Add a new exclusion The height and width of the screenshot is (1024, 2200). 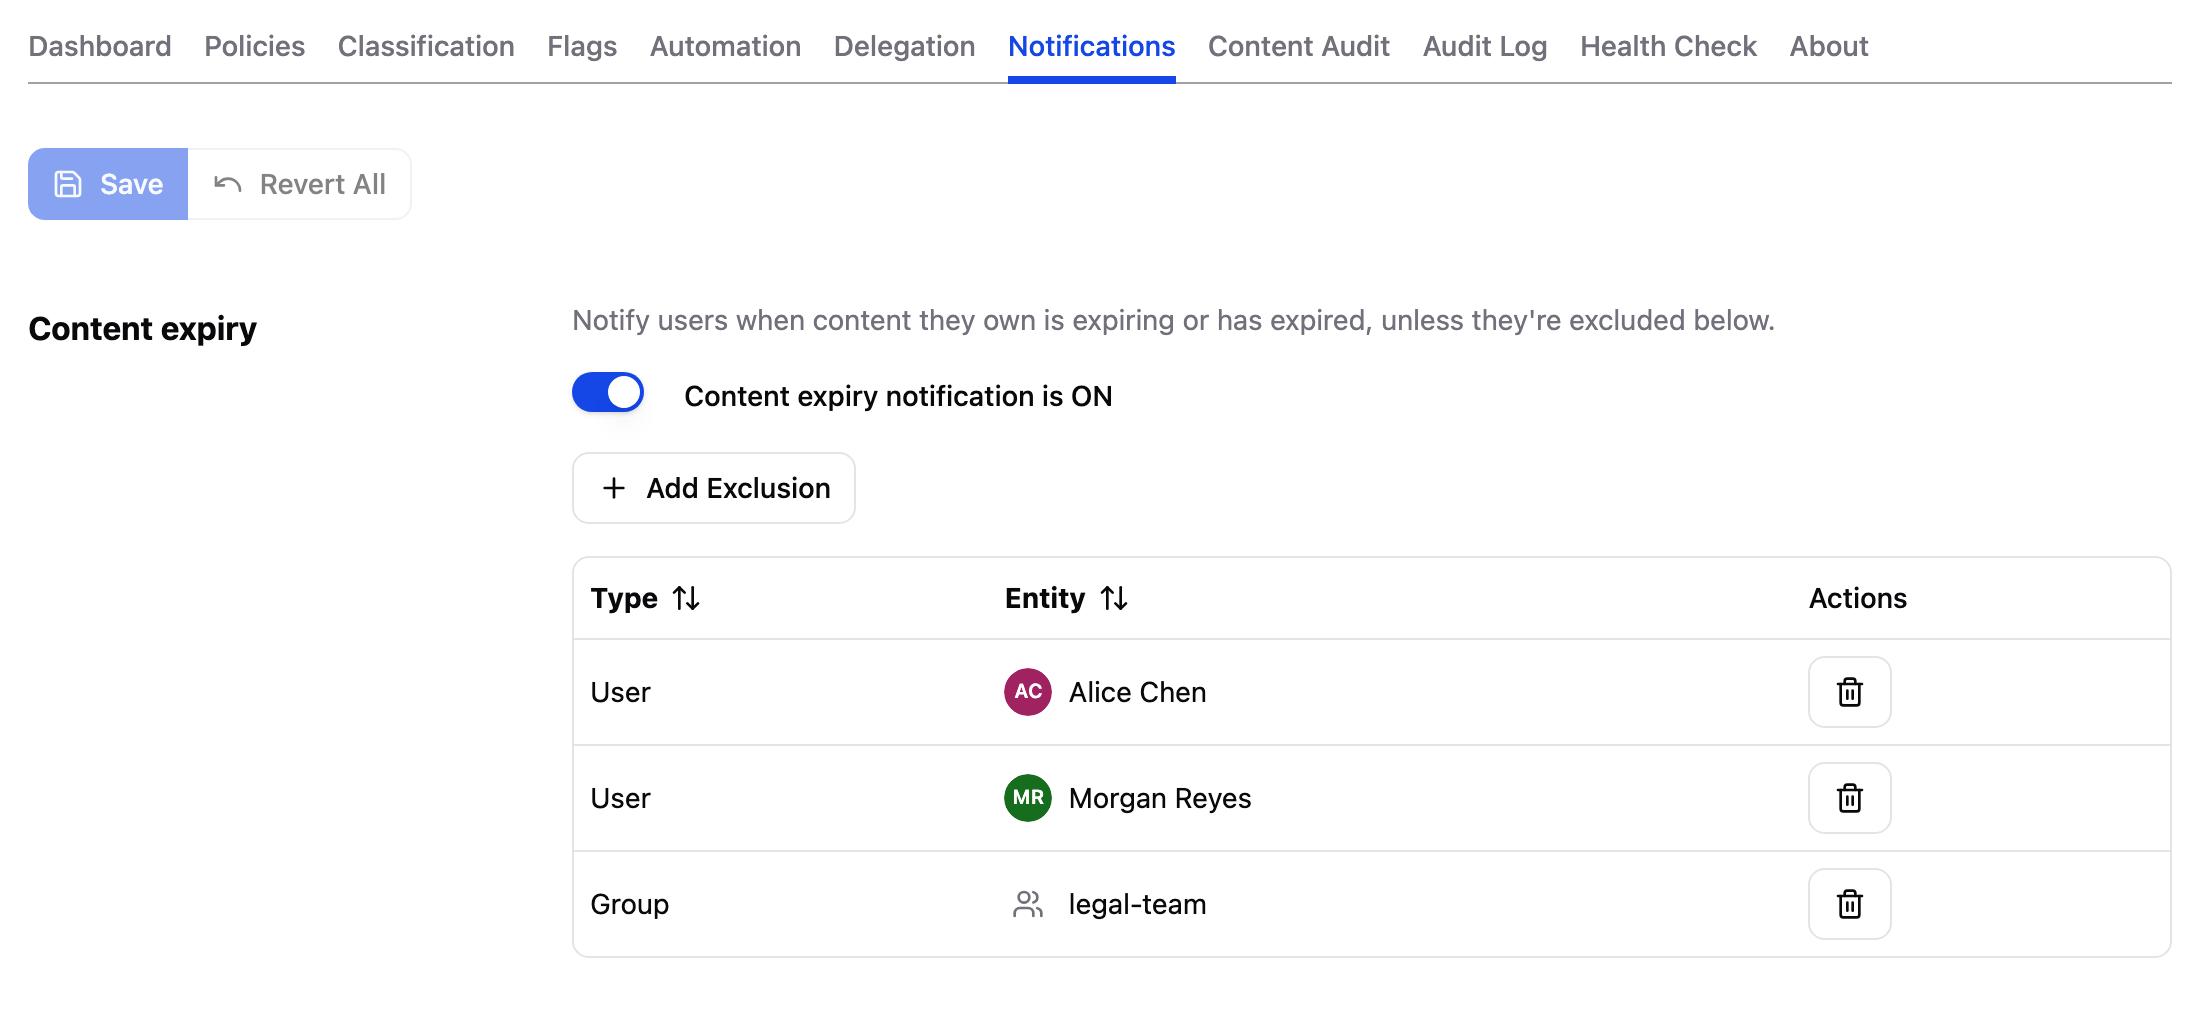pos(714,488)
